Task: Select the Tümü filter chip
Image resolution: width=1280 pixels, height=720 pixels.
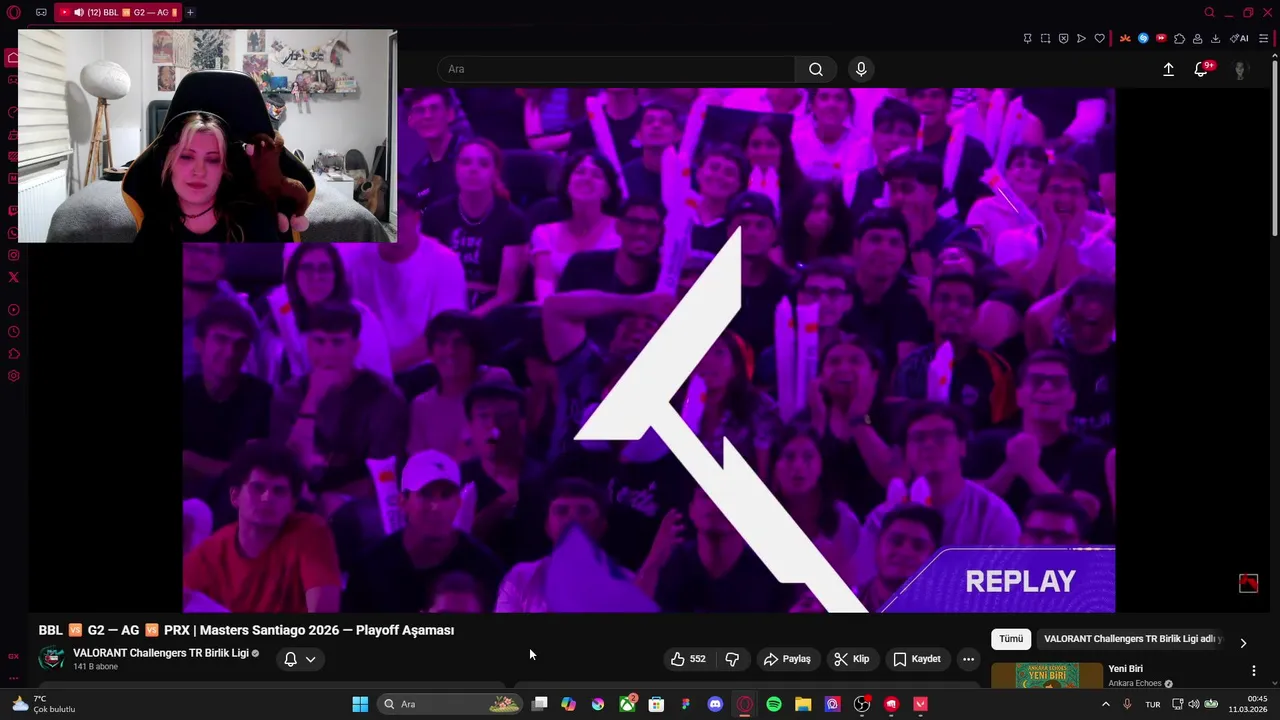Action: [x=1011, y=639]
